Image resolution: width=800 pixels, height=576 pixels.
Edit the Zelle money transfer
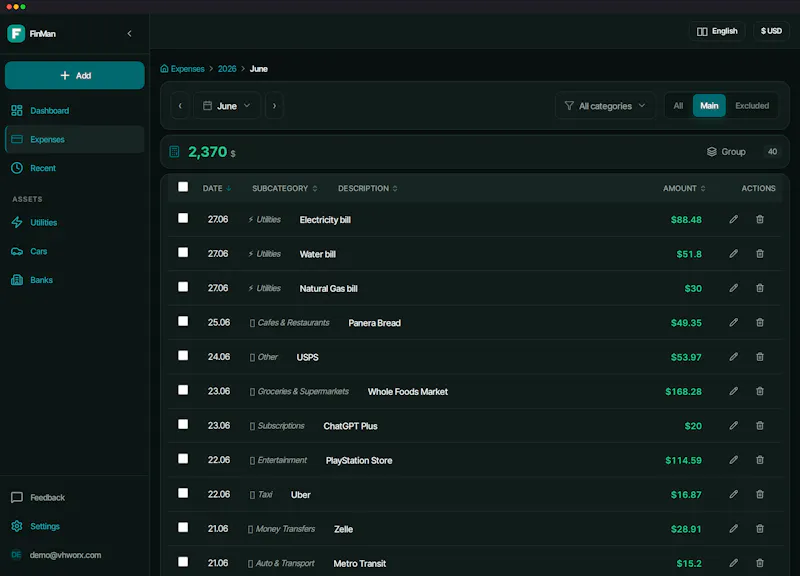pos(733,529)
